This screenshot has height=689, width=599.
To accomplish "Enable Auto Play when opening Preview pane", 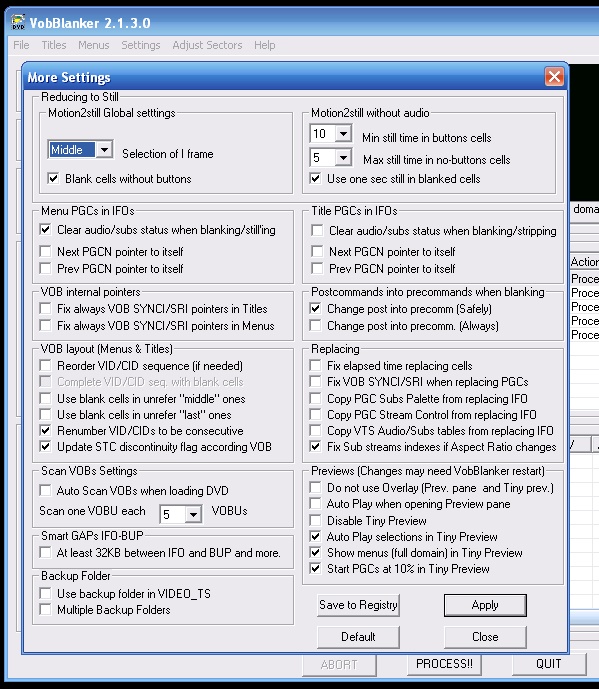I will click(x=315, y=504).
